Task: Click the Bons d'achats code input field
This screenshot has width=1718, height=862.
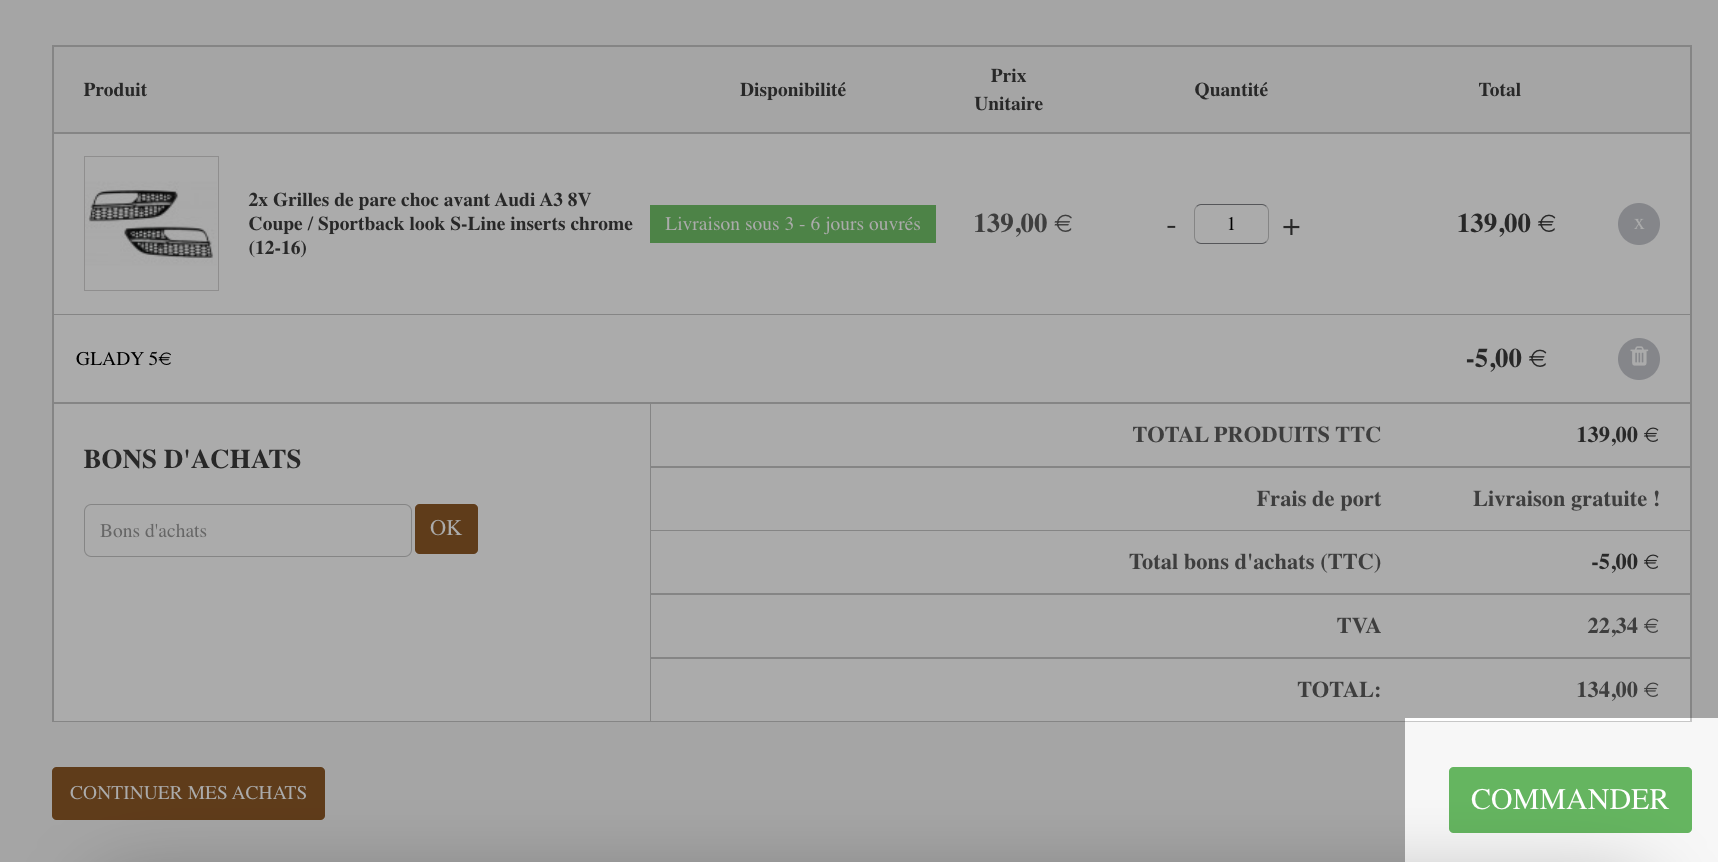Action: (x=248, y=530)
